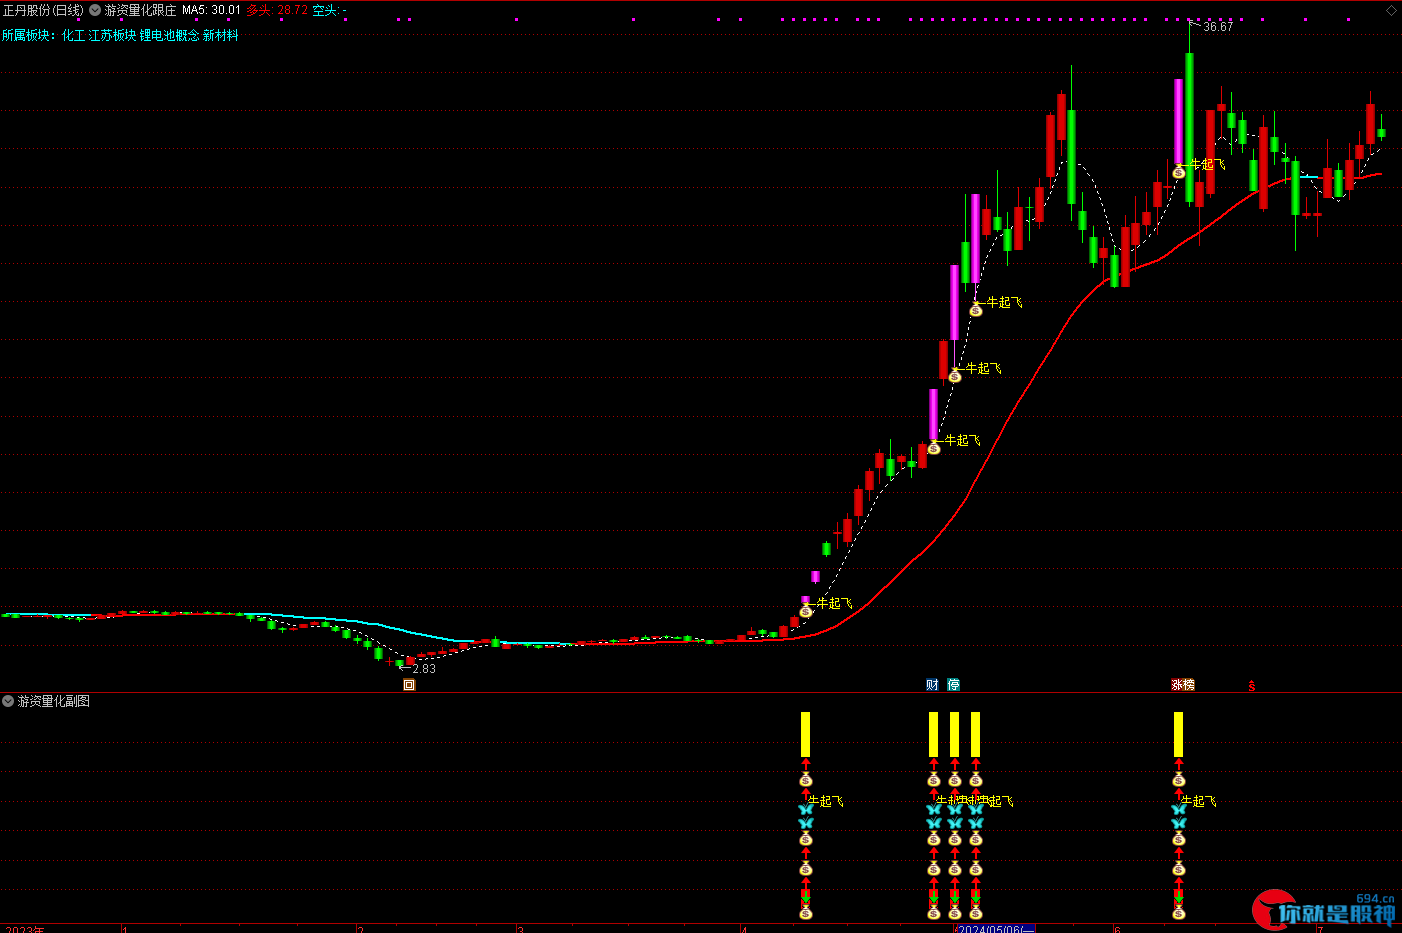Image resolution: width=1402 pixels, height=933 pixels.
Task: Click the diamond icon at top-right corner
Action: [1391, 10]
